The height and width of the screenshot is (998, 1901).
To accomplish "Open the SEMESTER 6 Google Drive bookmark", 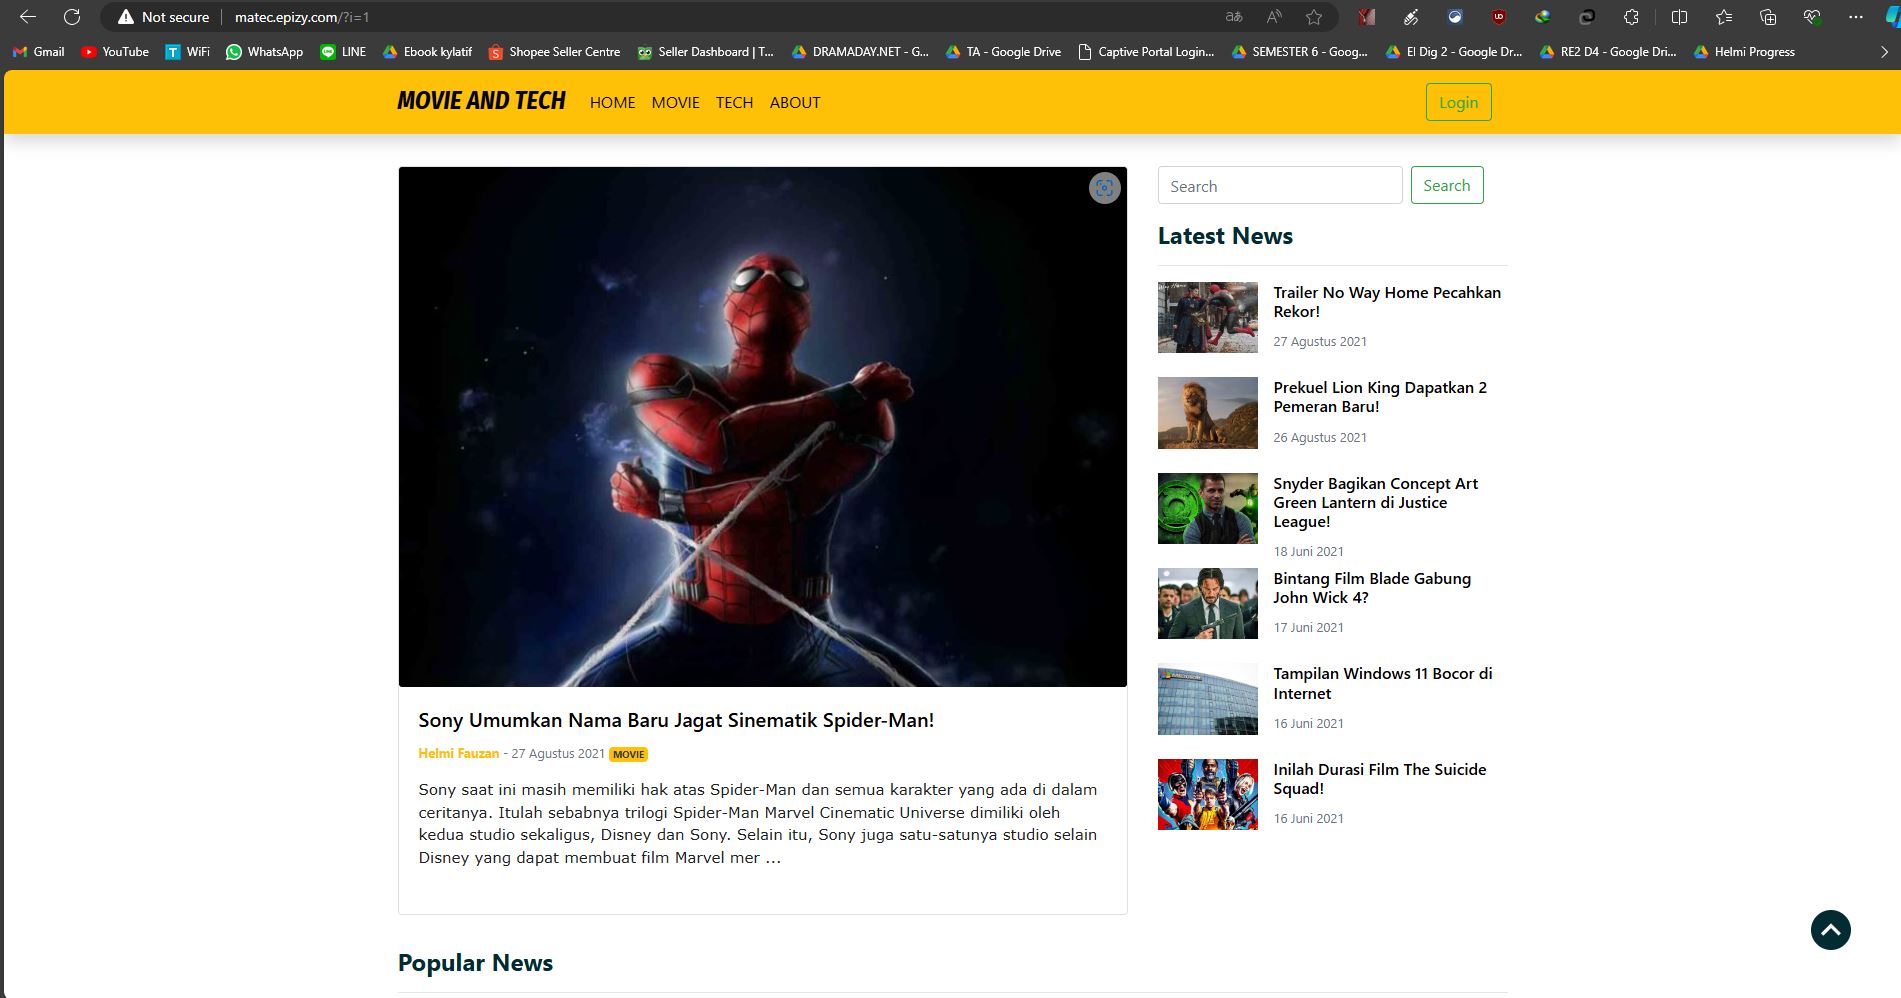I will coord(1300,52).
